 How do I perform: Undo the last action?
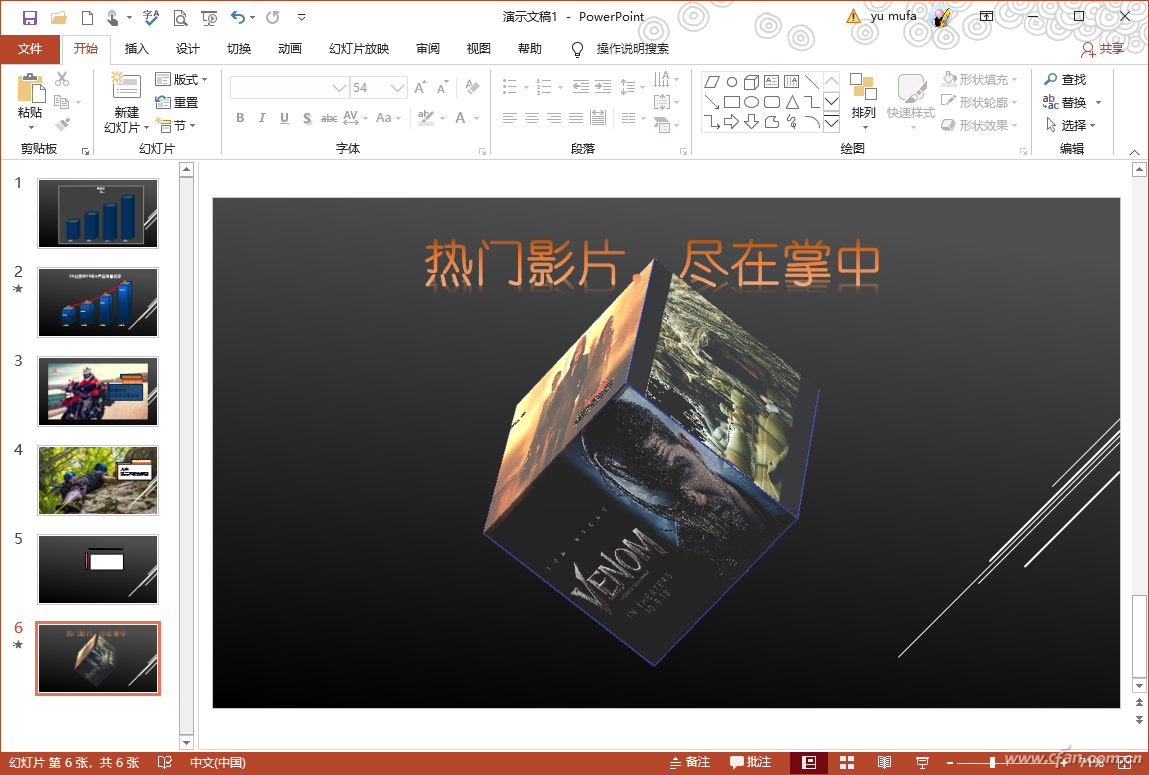click(237, 18)
